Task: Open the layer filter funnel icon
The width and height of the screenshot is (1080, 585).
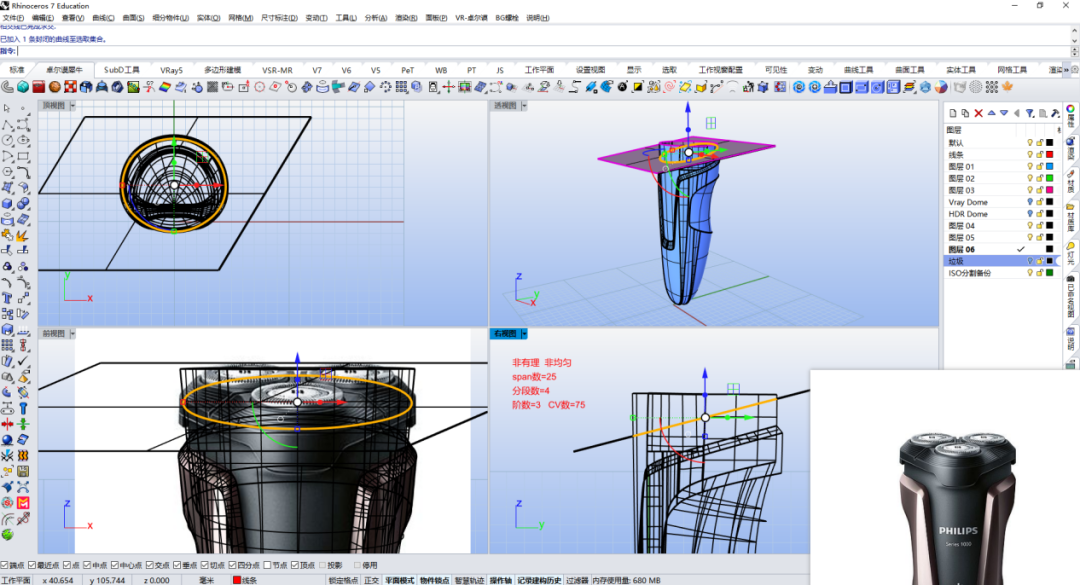Action: click(x=1030, y=113)
